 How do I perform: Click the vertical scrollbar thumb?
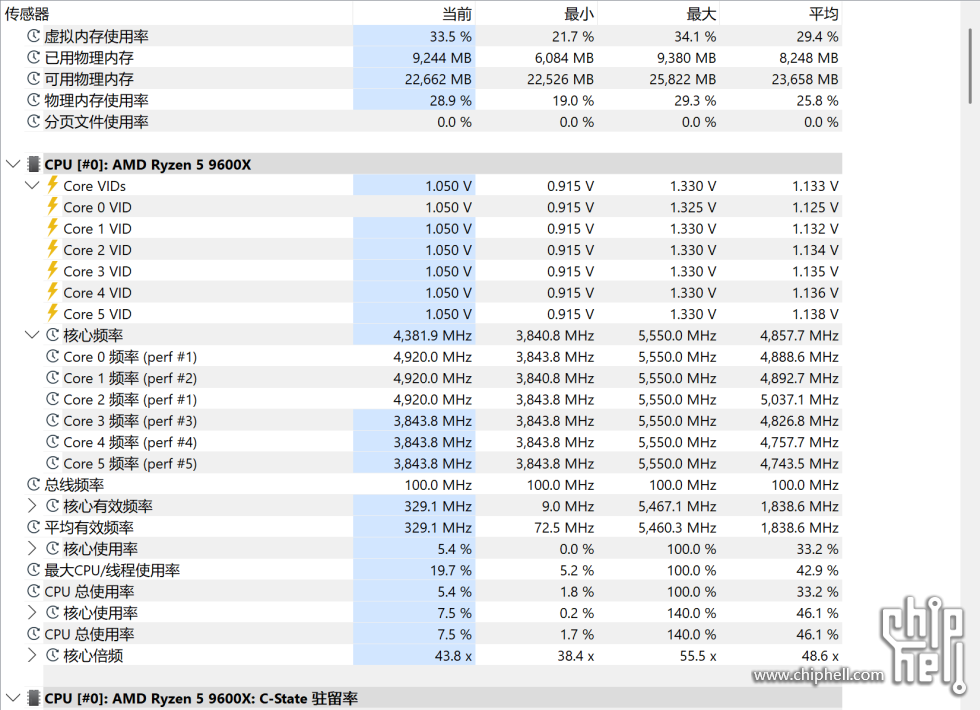click(x=971, y=64)
